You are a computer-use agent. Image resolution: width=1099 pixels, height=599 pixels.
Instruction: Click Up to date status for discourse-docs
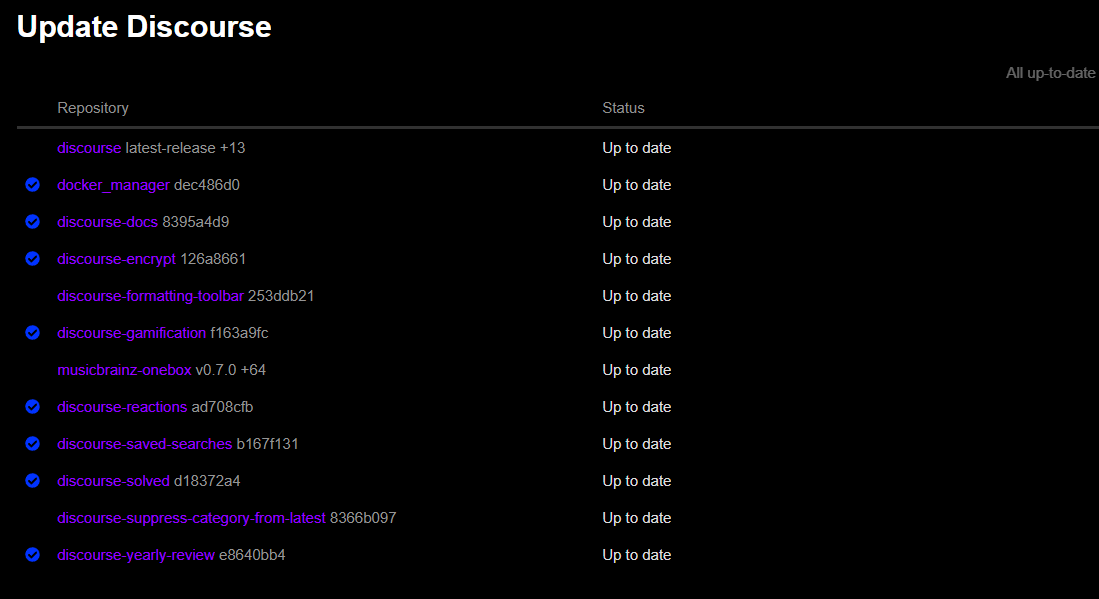(636, 222)
